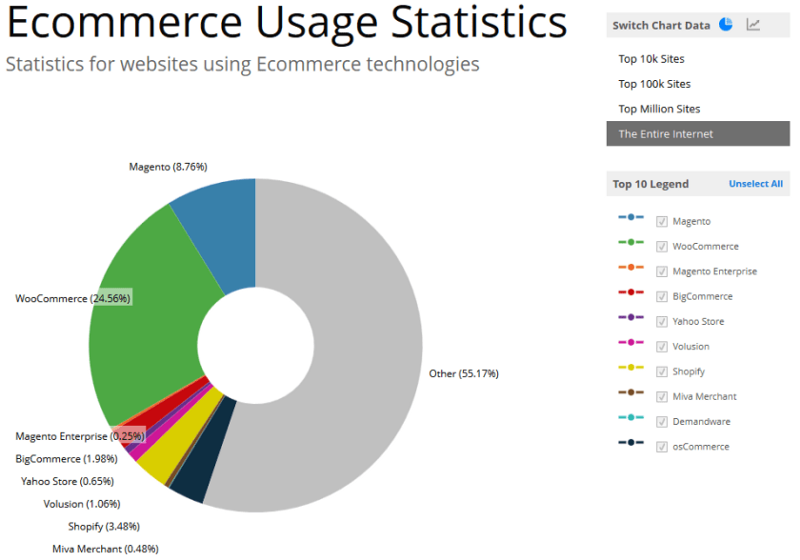Click the Ecommerce Usage Statistics heading
800x560 pixels.
287,21
